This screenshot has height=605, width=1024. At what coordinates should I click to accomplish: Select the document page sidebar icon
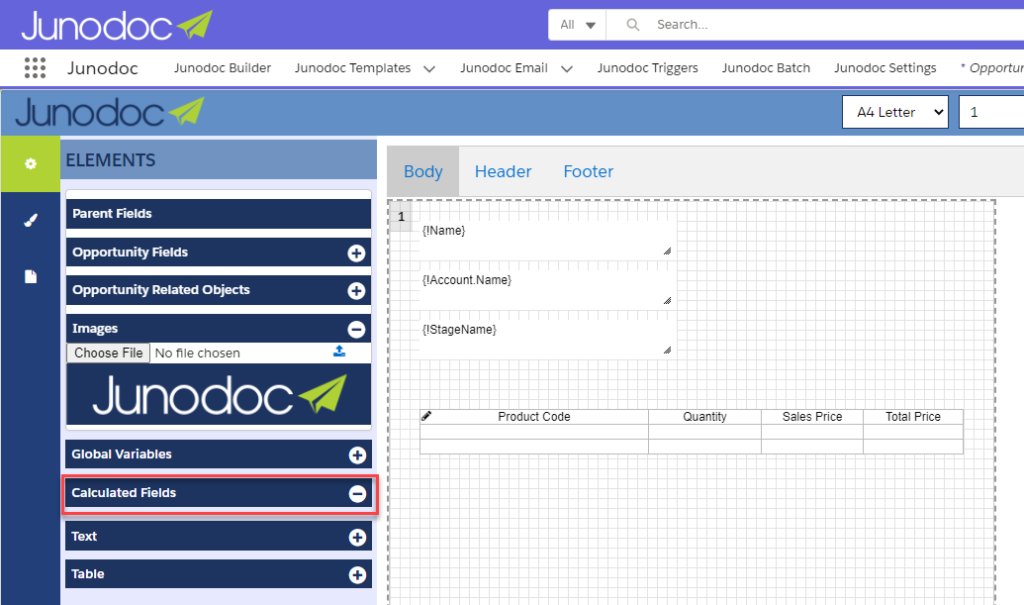pos(30,276)
